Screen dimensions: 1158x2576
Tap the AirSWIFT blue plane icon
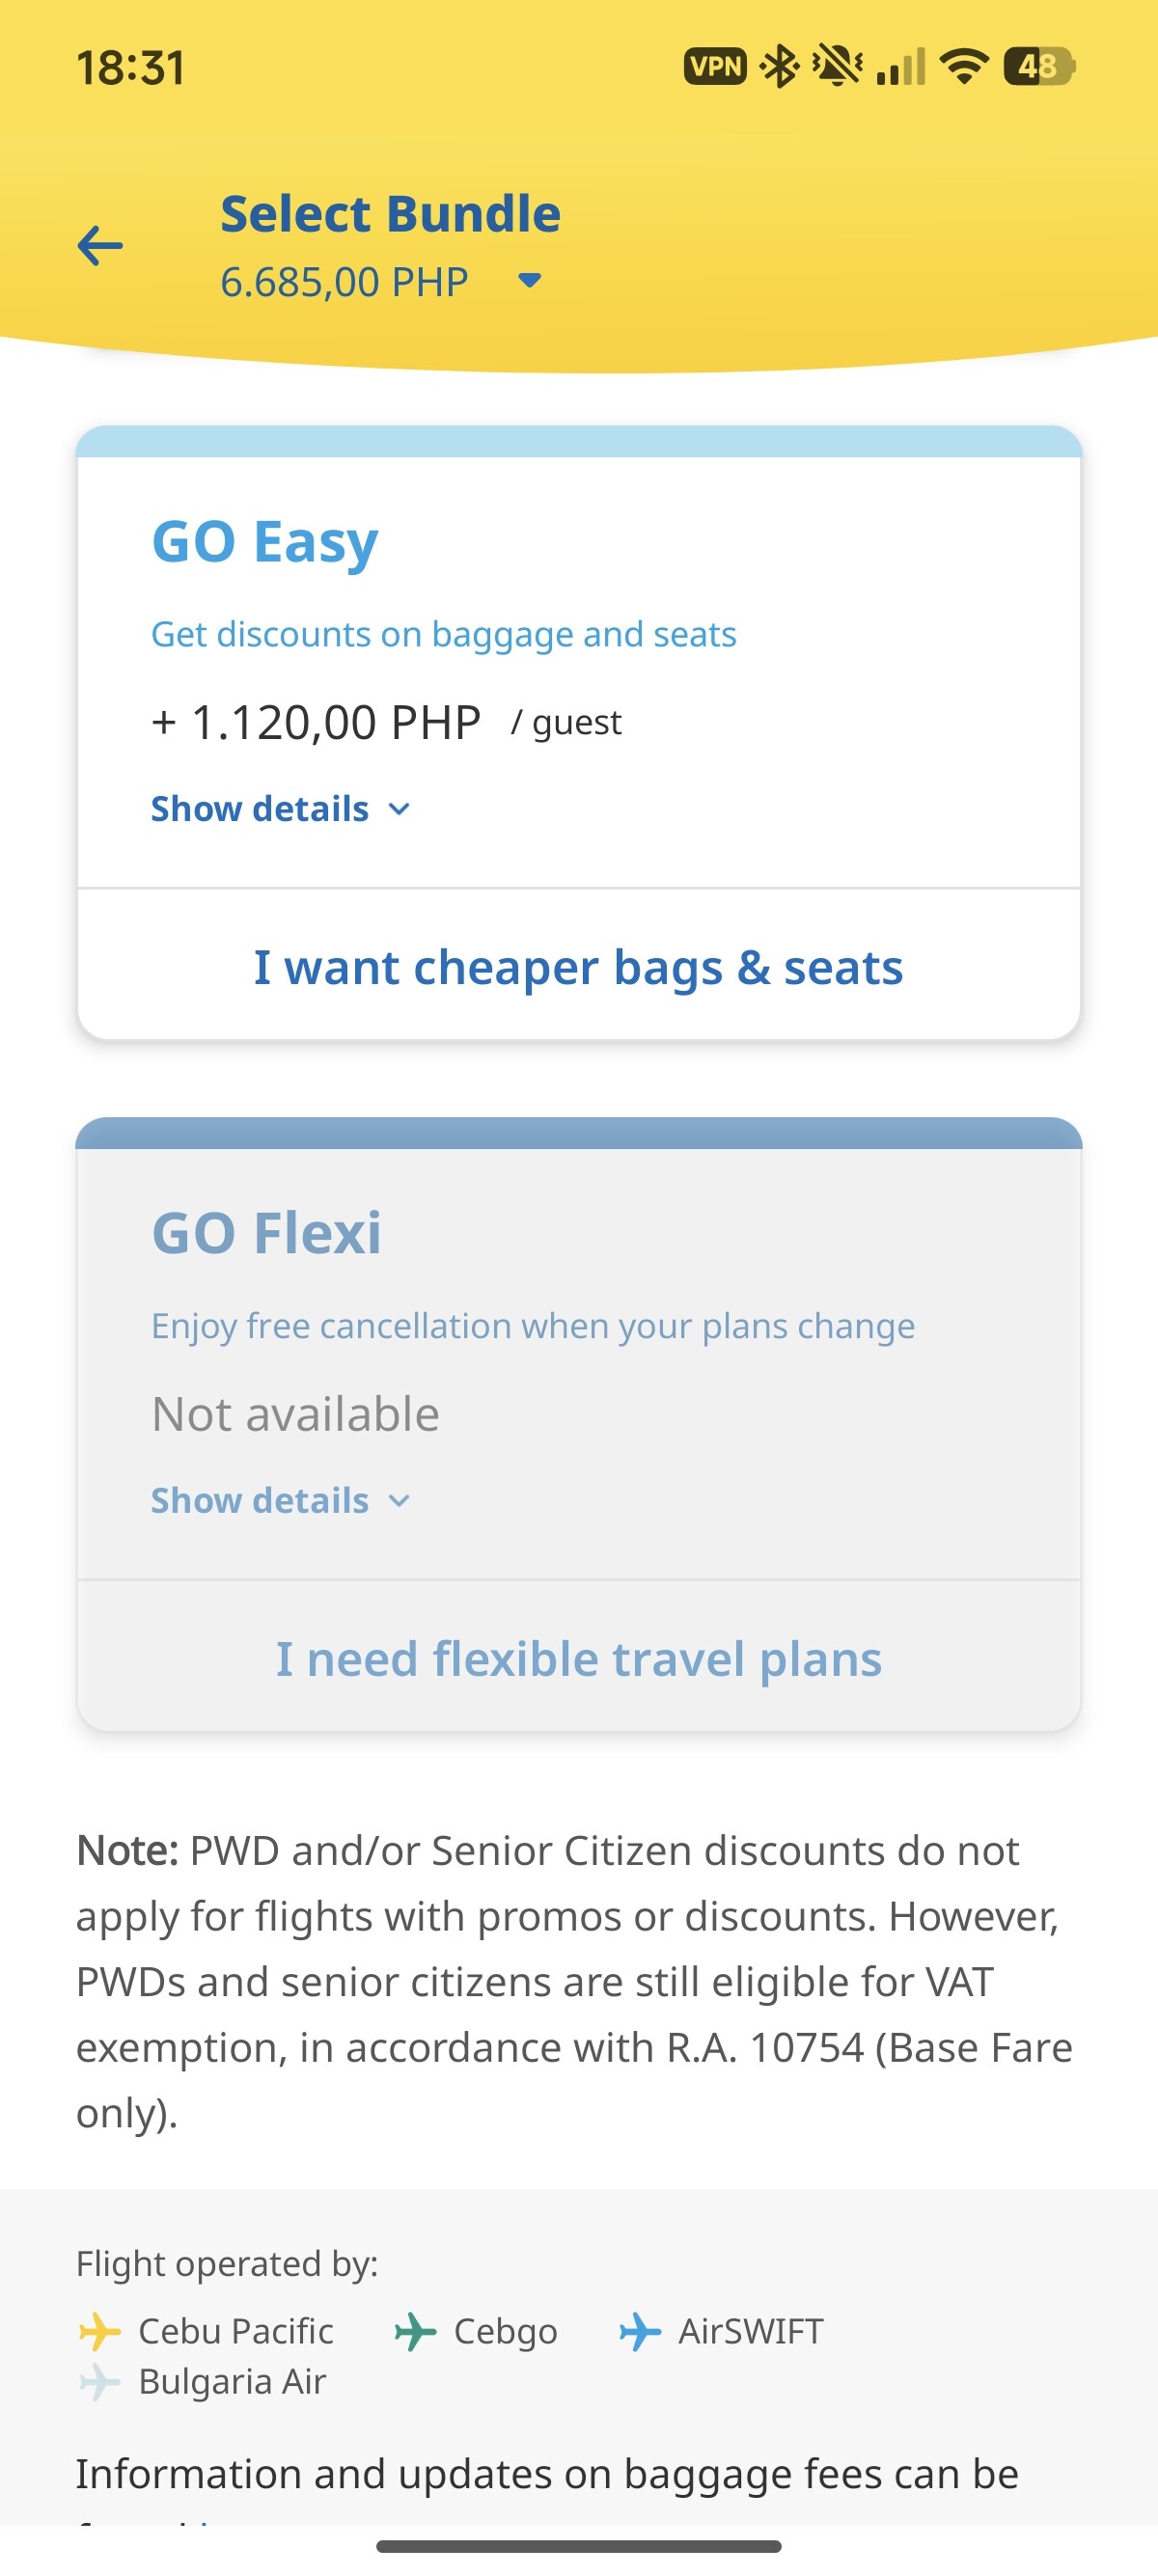(640, 2331)
